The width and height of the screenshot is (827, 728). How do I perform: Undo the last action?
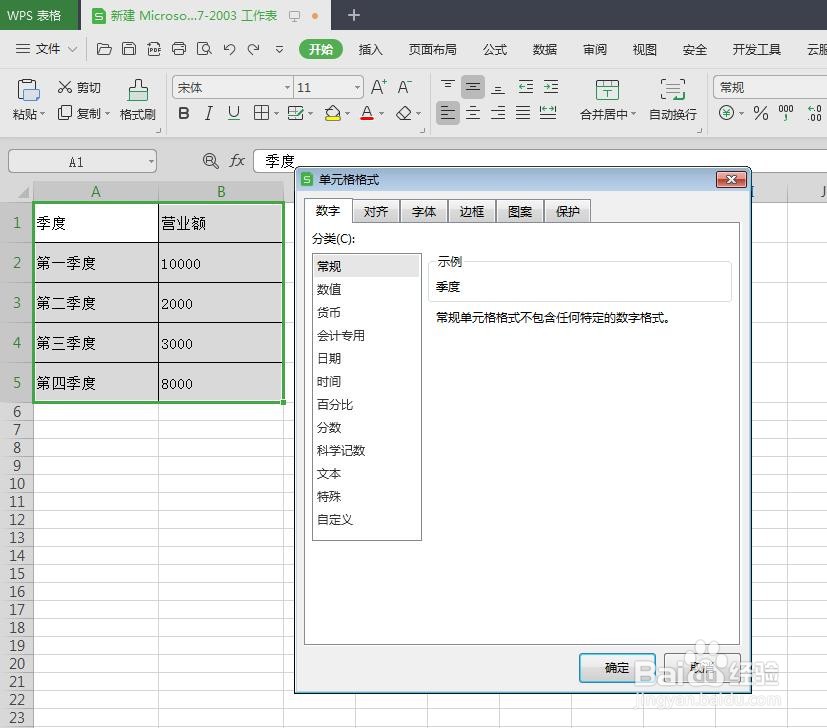[229, 49]
